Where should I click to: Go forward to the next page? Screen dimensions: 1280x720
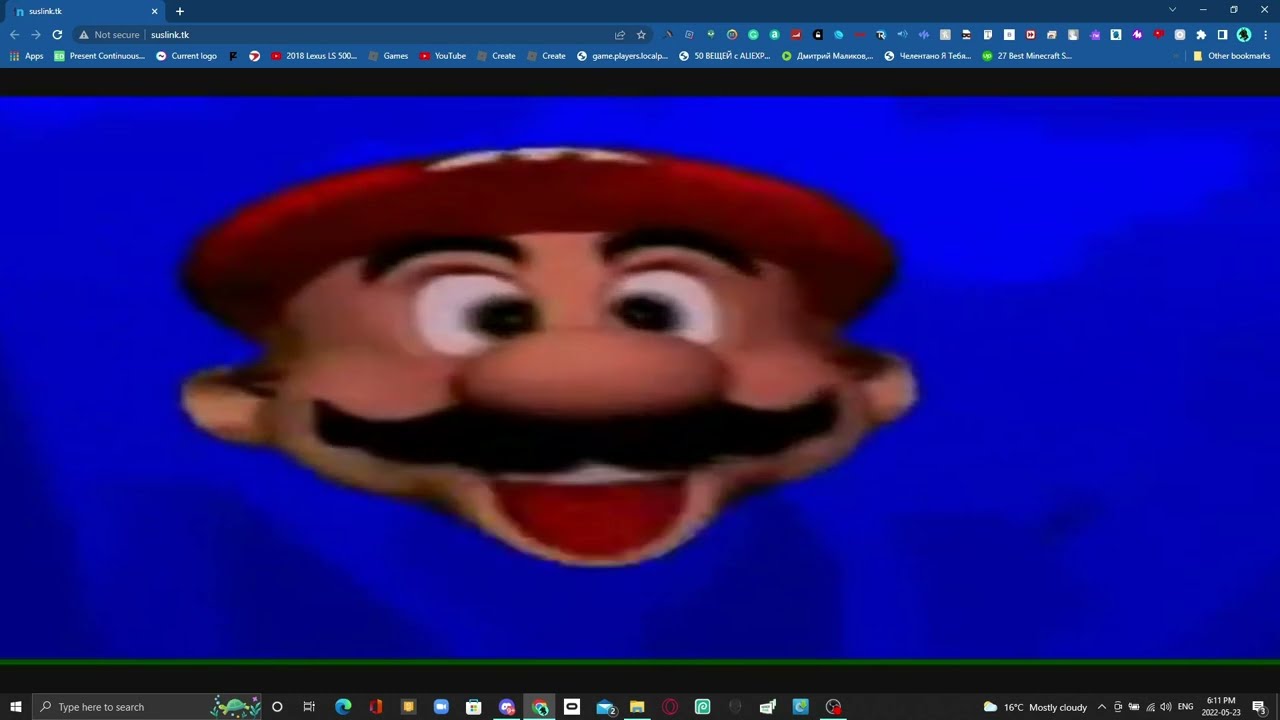tap(35, 34)
